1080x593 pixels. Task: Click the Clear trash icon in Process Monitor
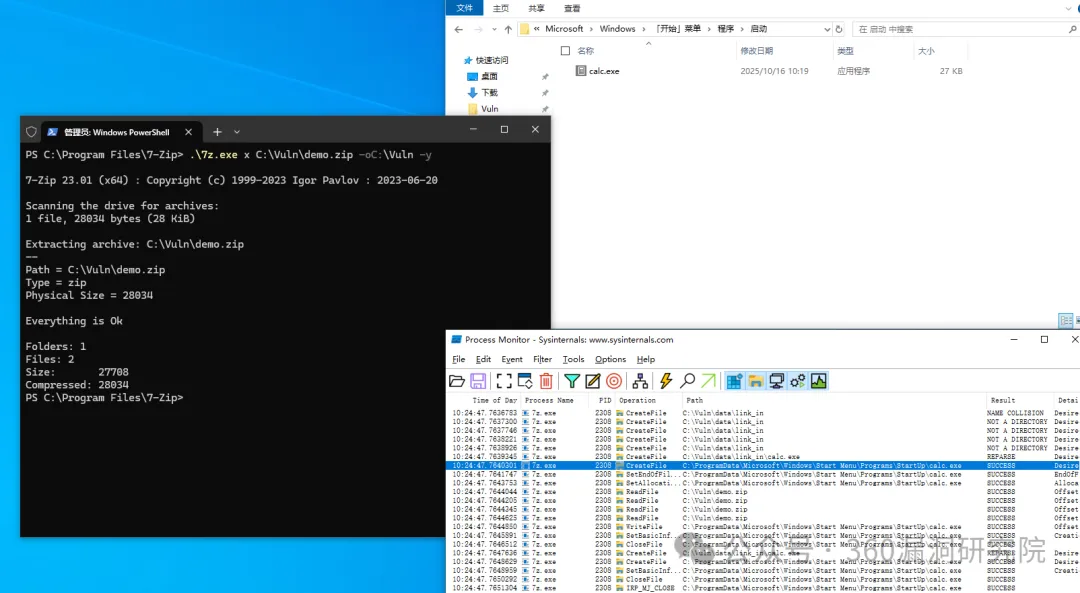tap(546, 381)
